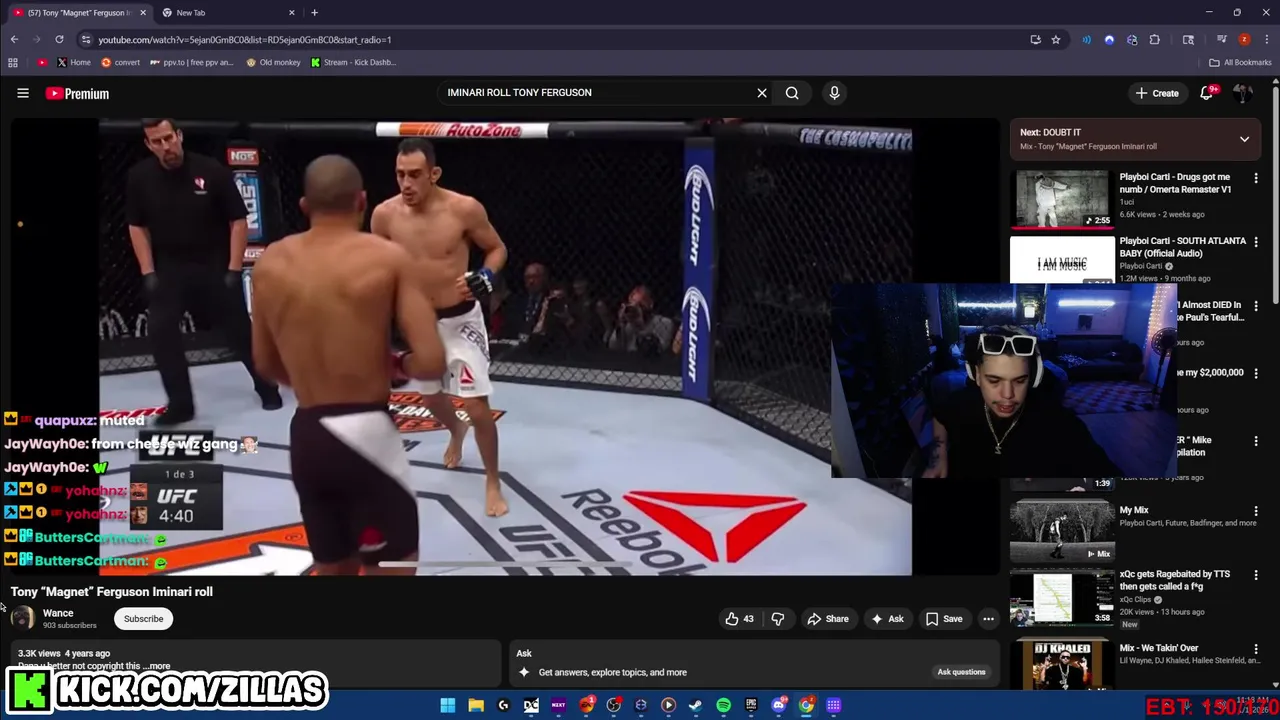This screenshot has width=1280, height=720.
Task: Subscribe to the Wance channel
Action: point(143,619)
